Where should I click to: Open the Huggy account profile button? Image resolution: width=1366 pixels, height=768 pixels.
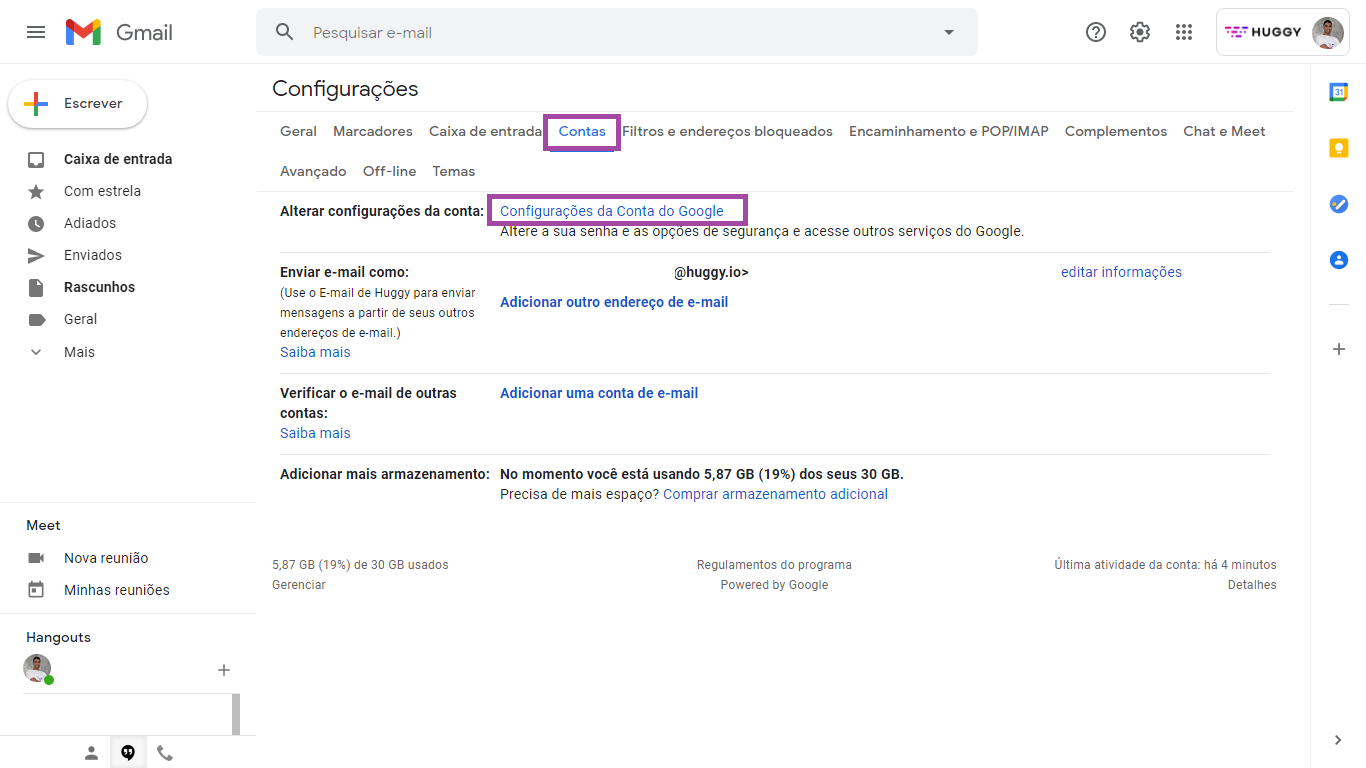[1284, 32]
